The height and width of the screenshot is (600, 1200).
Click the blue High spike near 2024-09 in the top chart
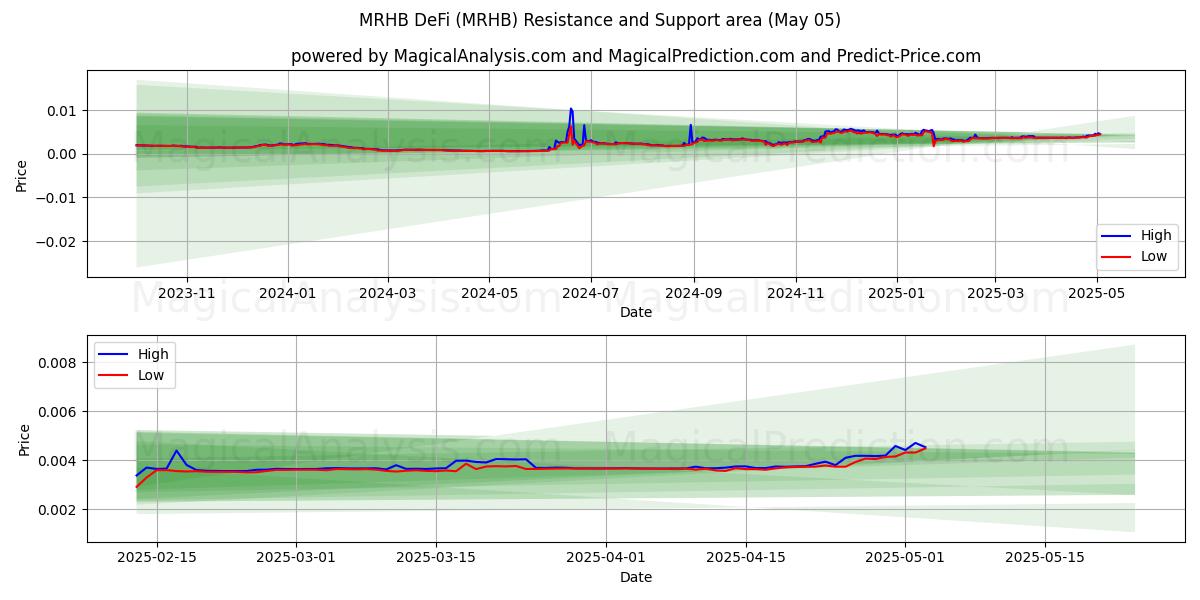(690, 126)
